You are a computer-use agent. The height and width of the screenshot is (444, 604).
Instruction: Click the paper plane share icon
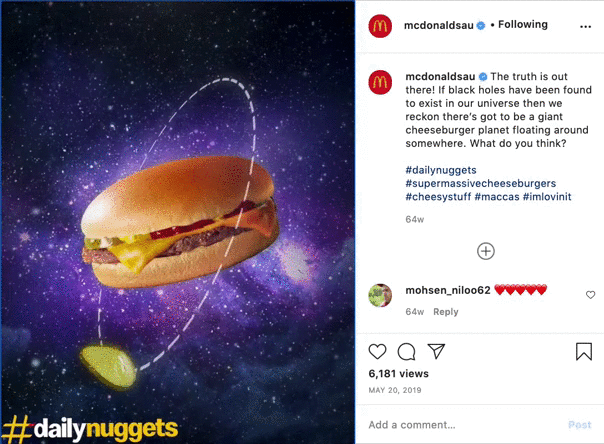tap(436, 351)
